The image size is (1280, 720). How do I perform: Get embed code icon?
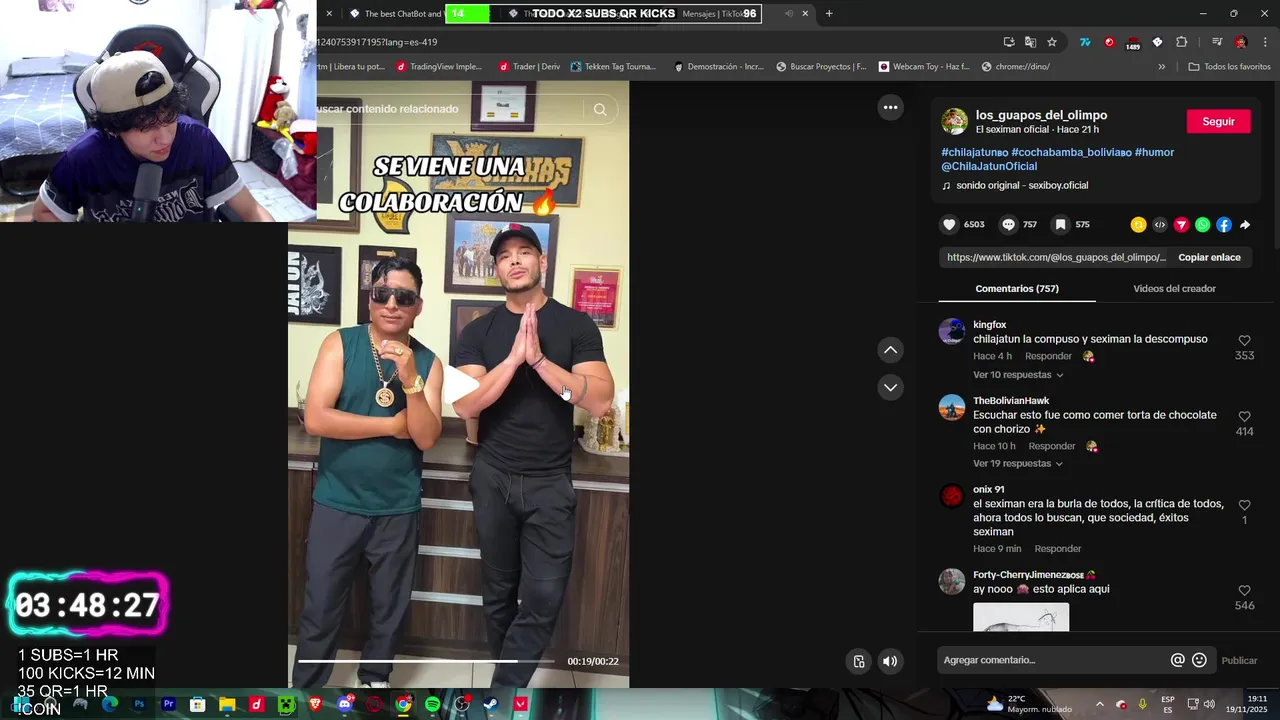point(1160,225)
